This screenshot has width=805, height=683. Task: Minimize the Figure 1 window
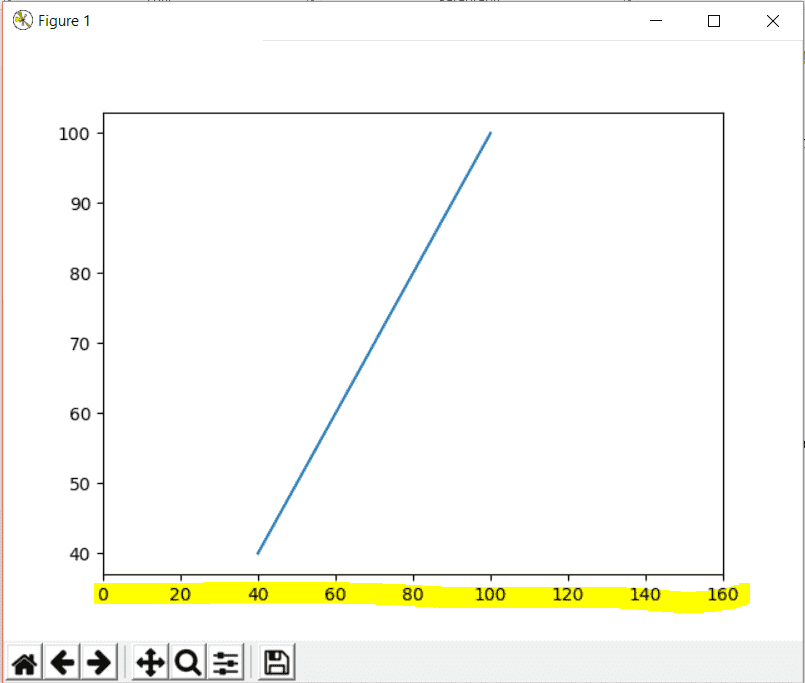point(656,21)
